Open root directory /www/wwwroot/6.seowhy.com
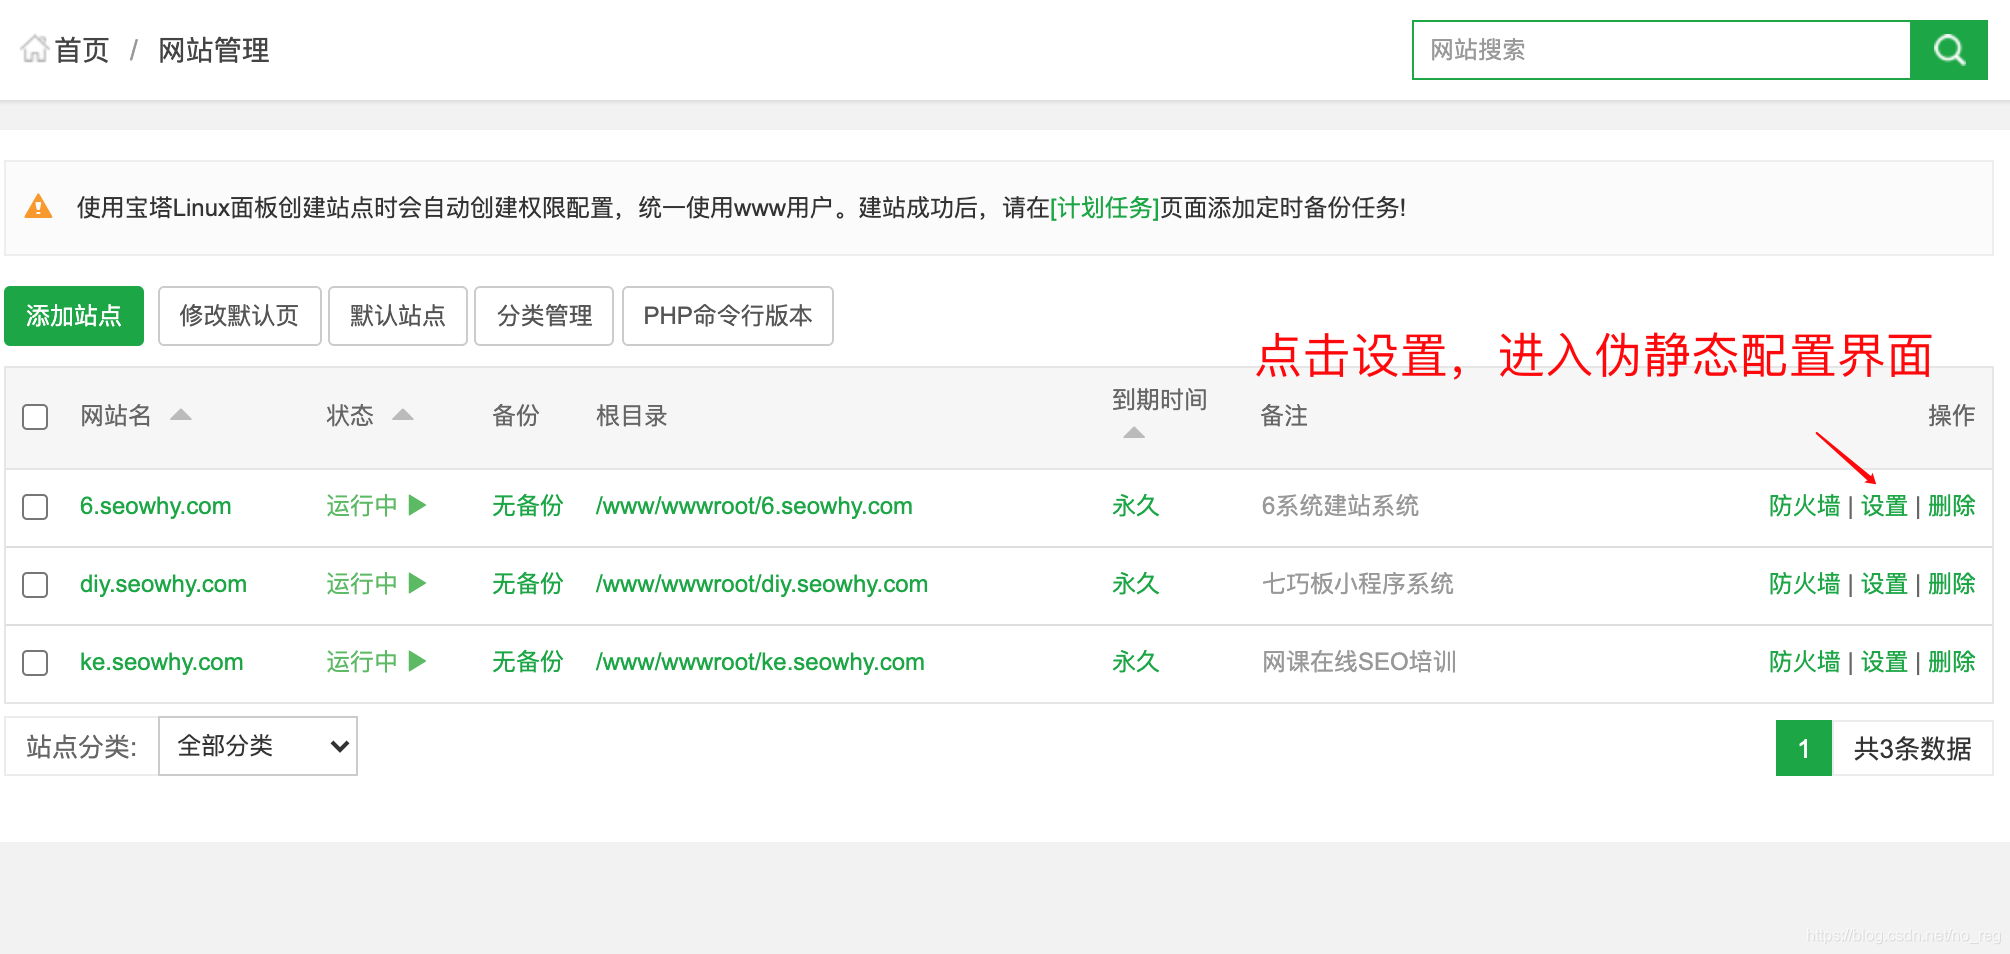Screen dimensions: 2010x954 click(x=754, y=506)
